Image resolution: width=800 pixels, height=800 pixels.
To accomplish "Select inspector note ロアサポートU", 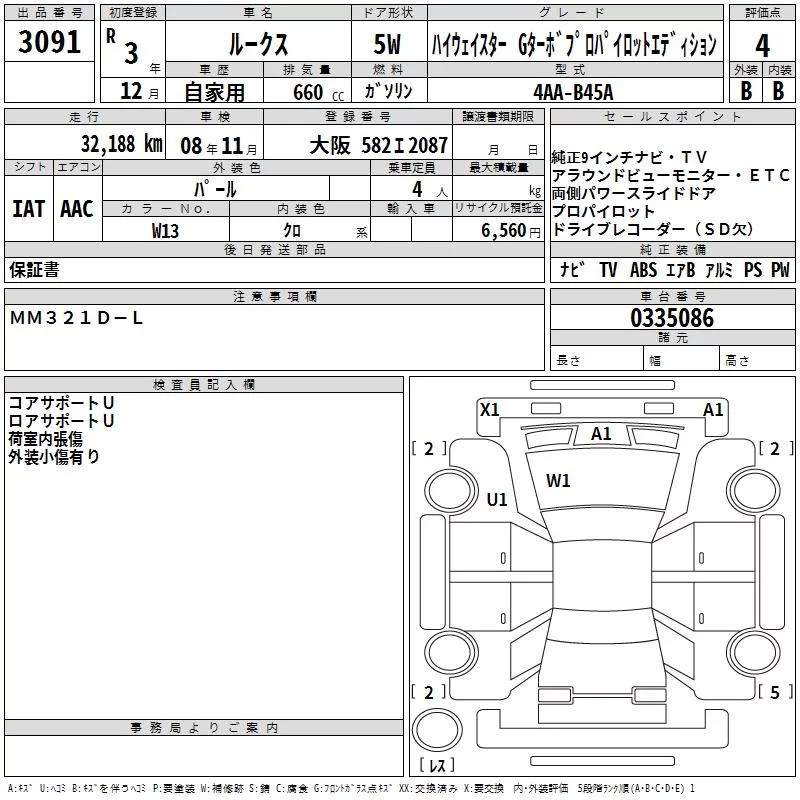I will pyautogui.click(x=61, y=421).
